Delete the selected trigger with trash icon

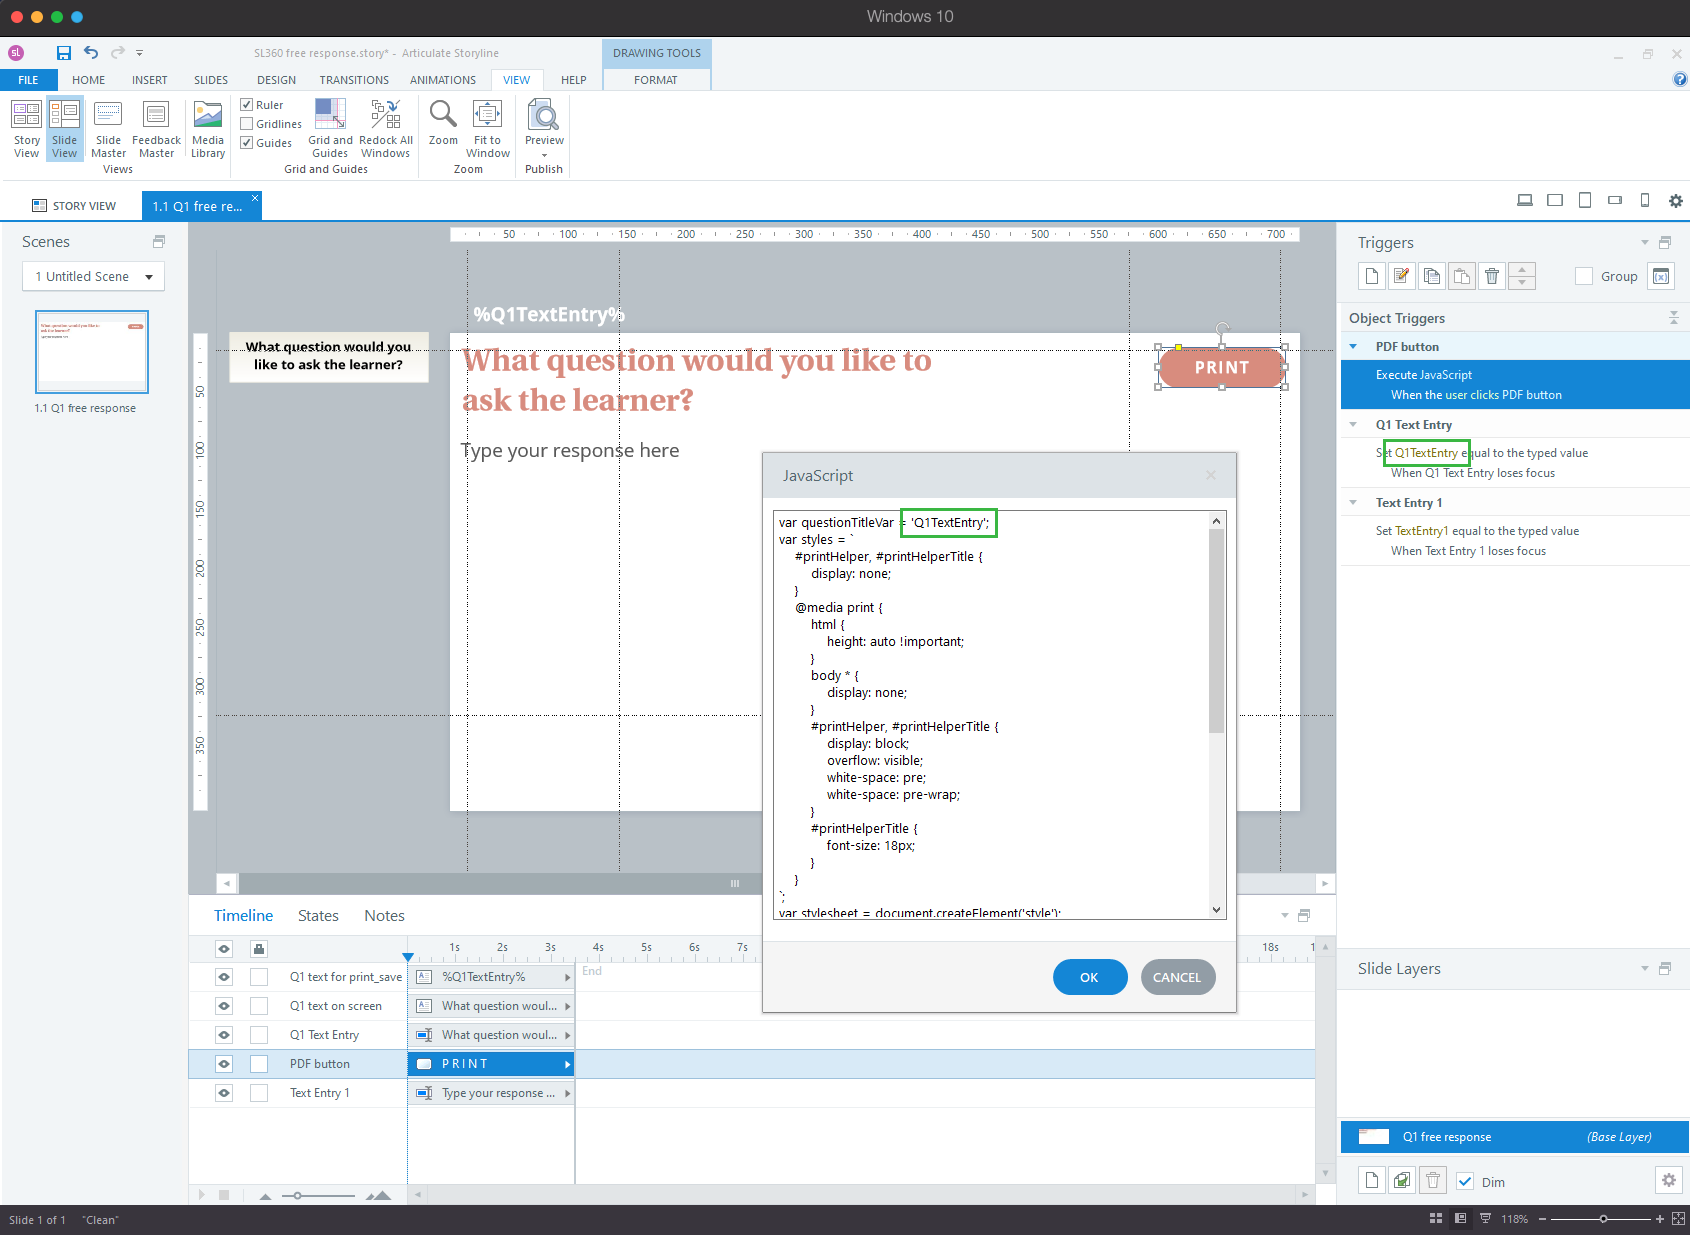[x=1492, y=276]
